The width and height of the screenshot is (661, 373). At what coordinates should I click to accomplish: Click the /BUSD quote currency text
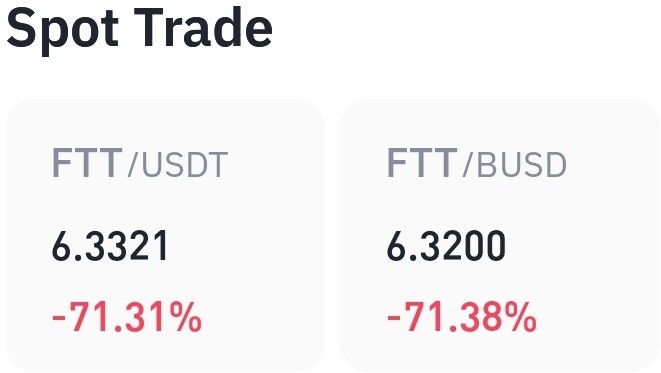515,165
